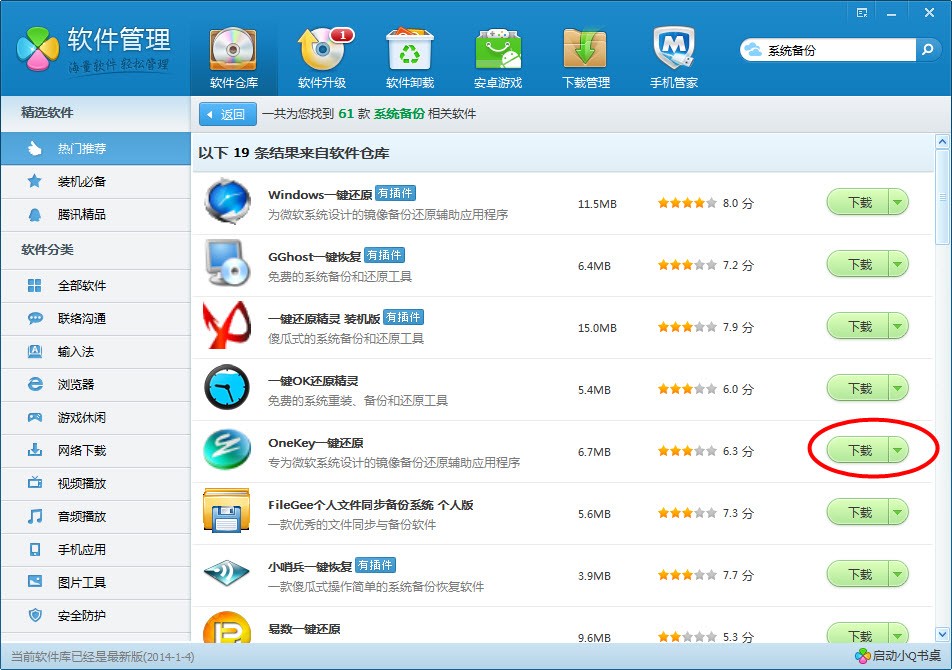Select 装机必备 in sidebar

(96, 181)
